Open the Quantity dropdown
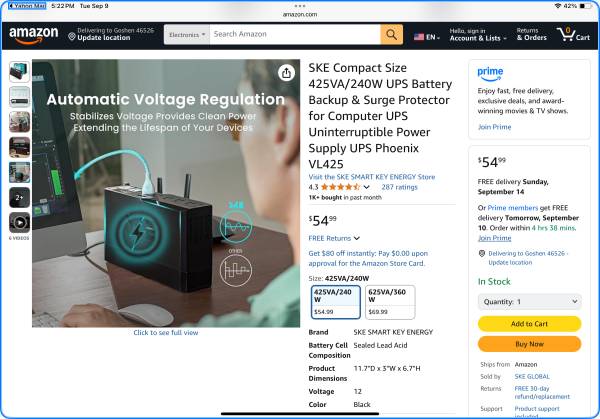Viewport: 600px width, 419px height. pos(529,302)
